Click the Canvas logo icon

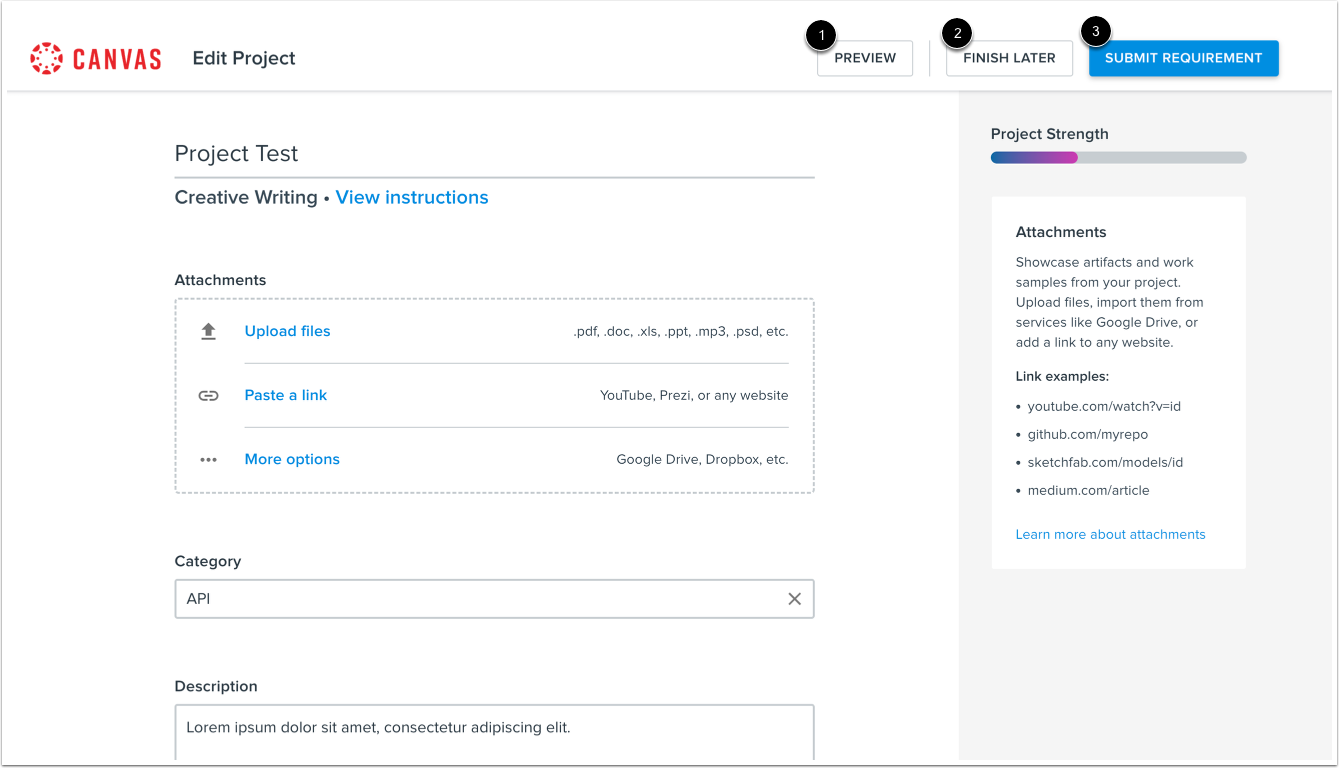(46, 58)
